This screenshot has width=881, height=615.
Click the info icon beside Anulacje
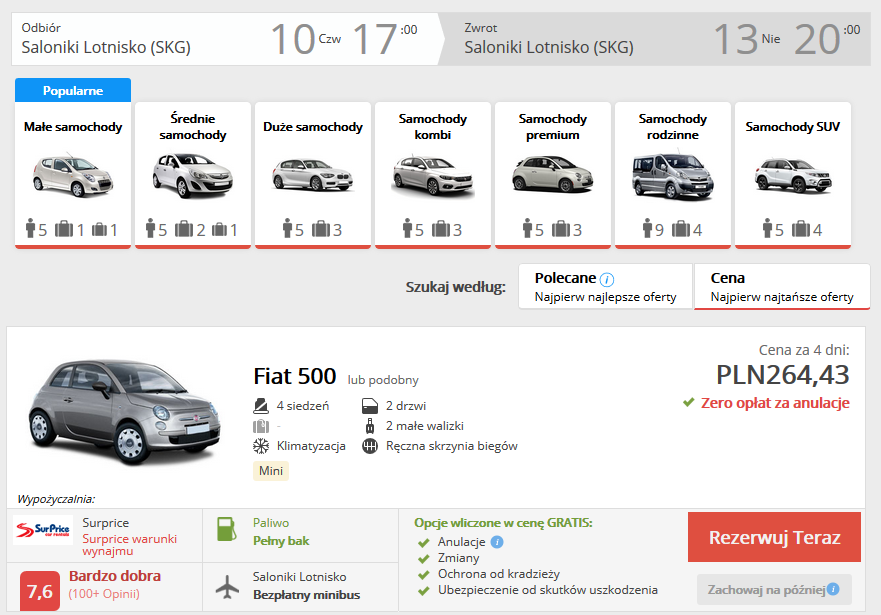coord(497,542)
